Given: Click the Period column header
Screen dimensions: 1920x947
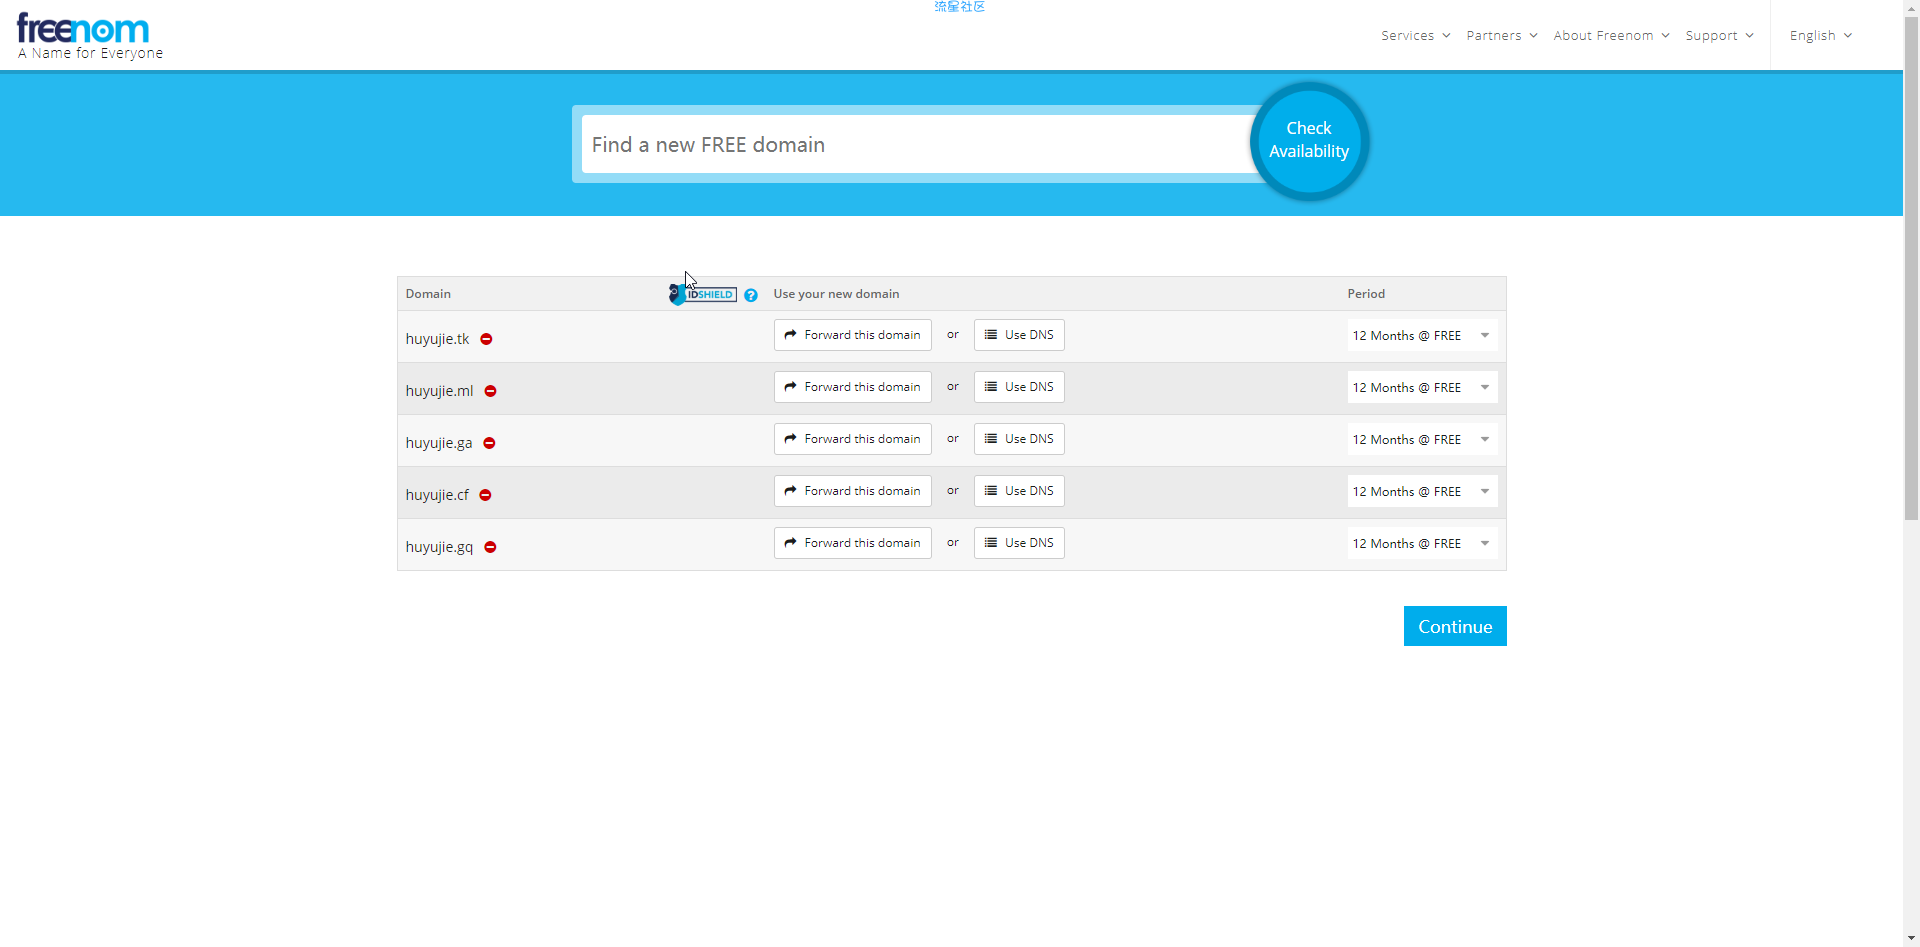Looking at the screenshot, I should pyautogui.click(x=1366, y=294).
